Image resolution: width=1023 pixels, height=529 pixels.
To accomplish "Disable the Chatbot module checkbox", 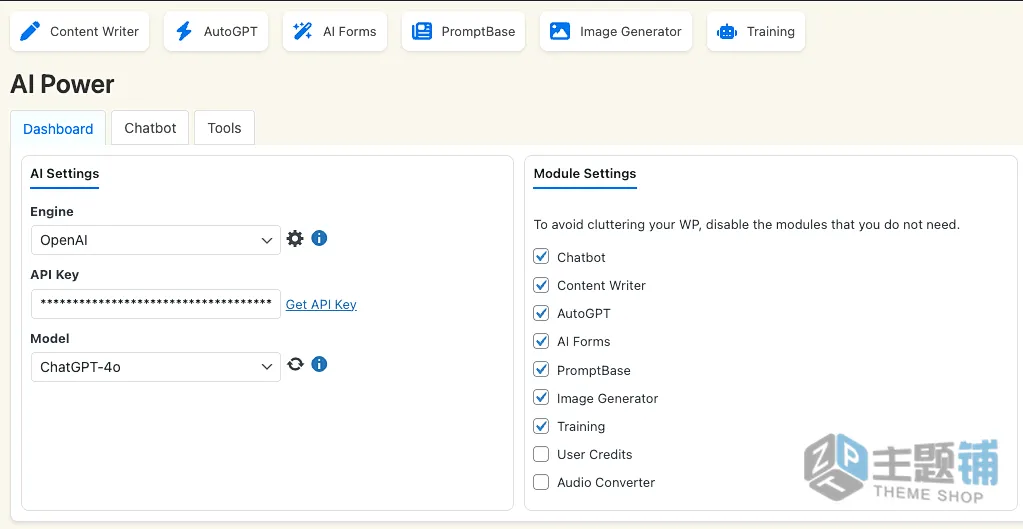I will click(x=541, y=256).
